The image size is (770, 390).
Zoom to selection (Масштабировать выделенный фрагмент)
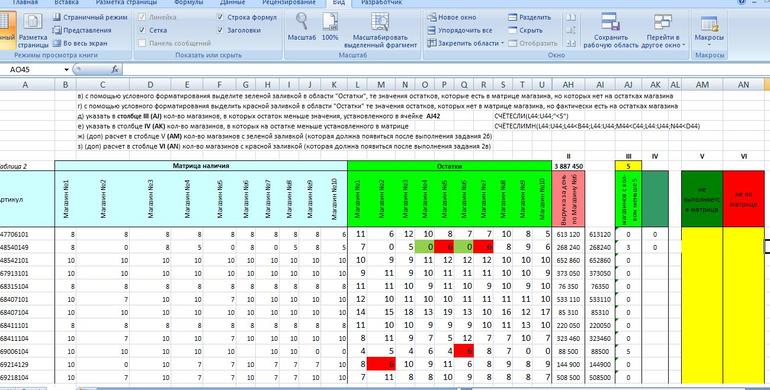click(x=380, y=30)
